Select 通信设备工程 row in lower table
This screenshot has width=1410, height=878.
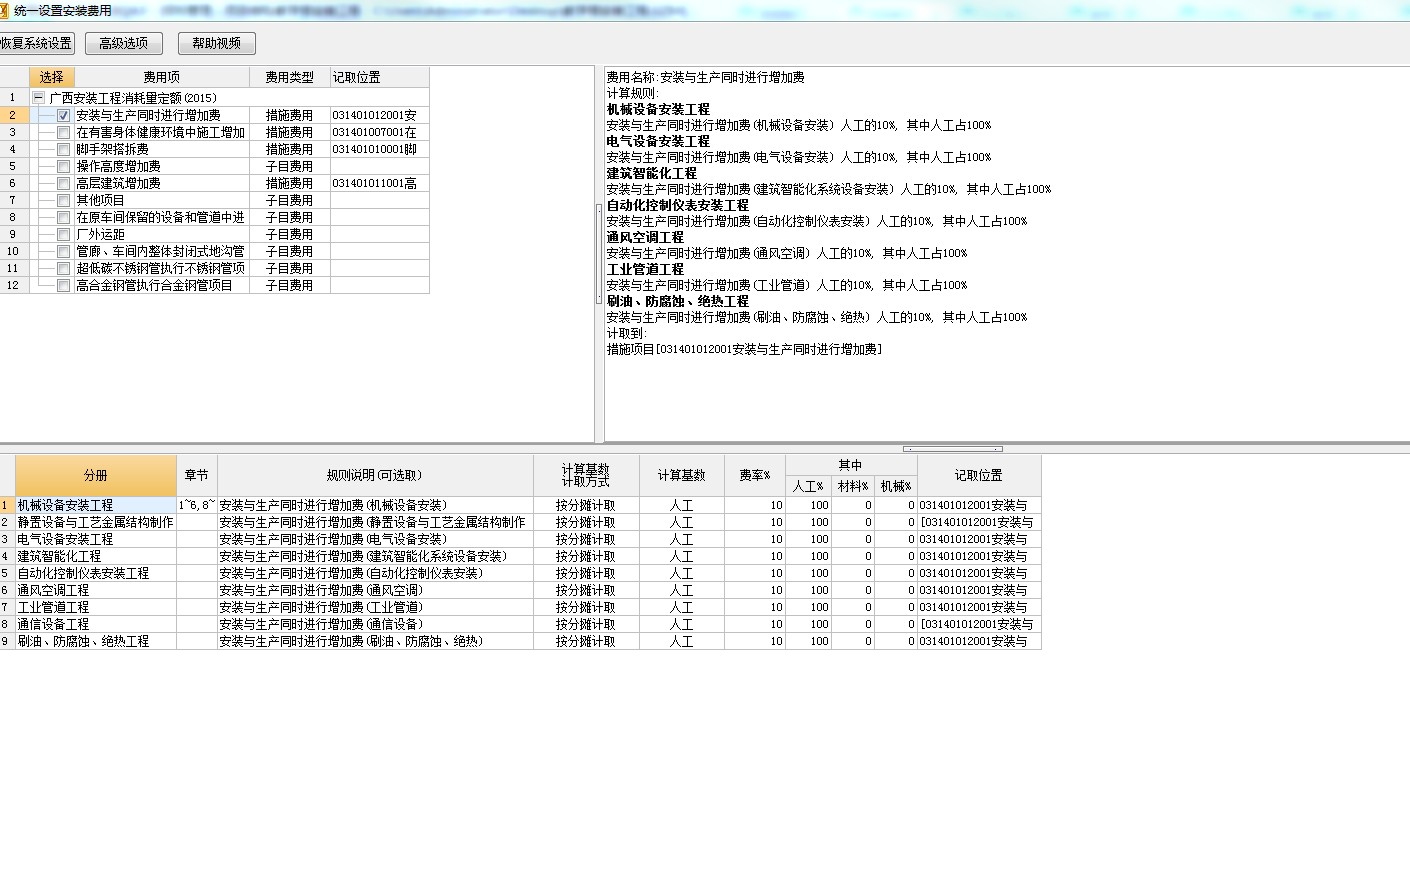96,624
